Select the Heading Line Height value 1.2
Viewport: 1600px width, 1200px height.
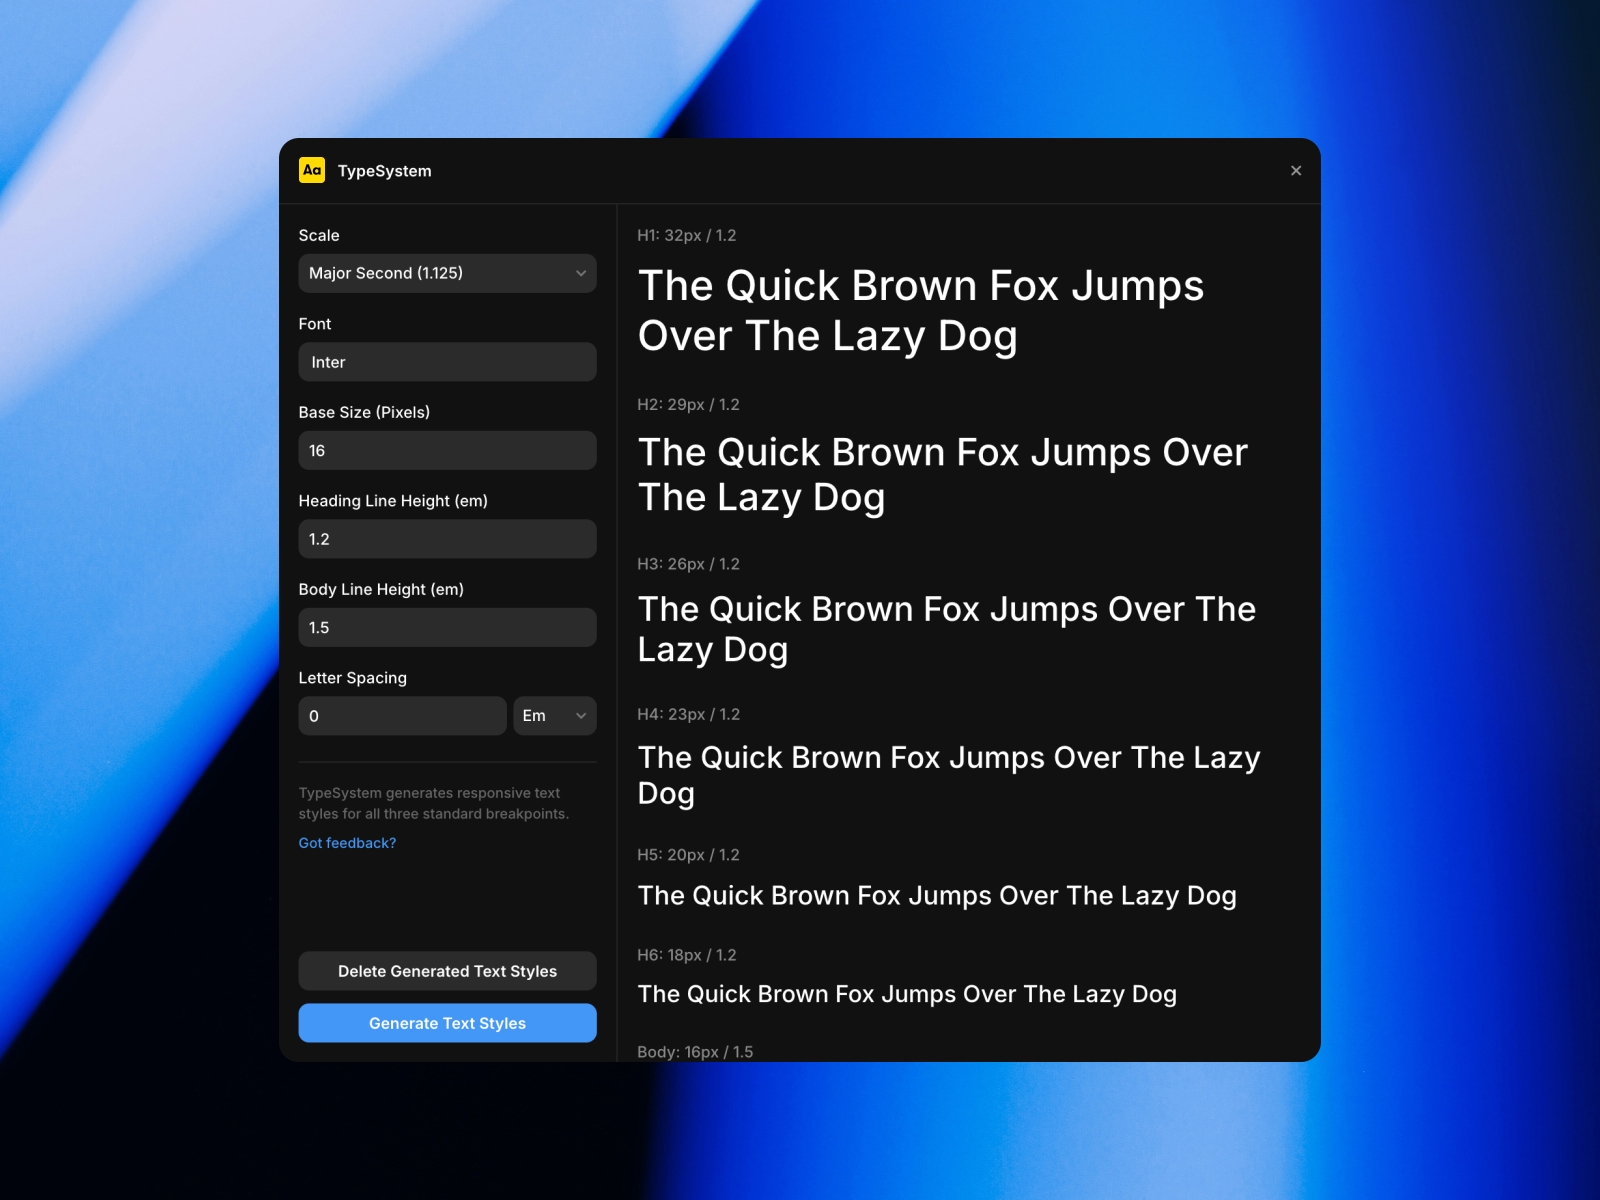(447, 539)
